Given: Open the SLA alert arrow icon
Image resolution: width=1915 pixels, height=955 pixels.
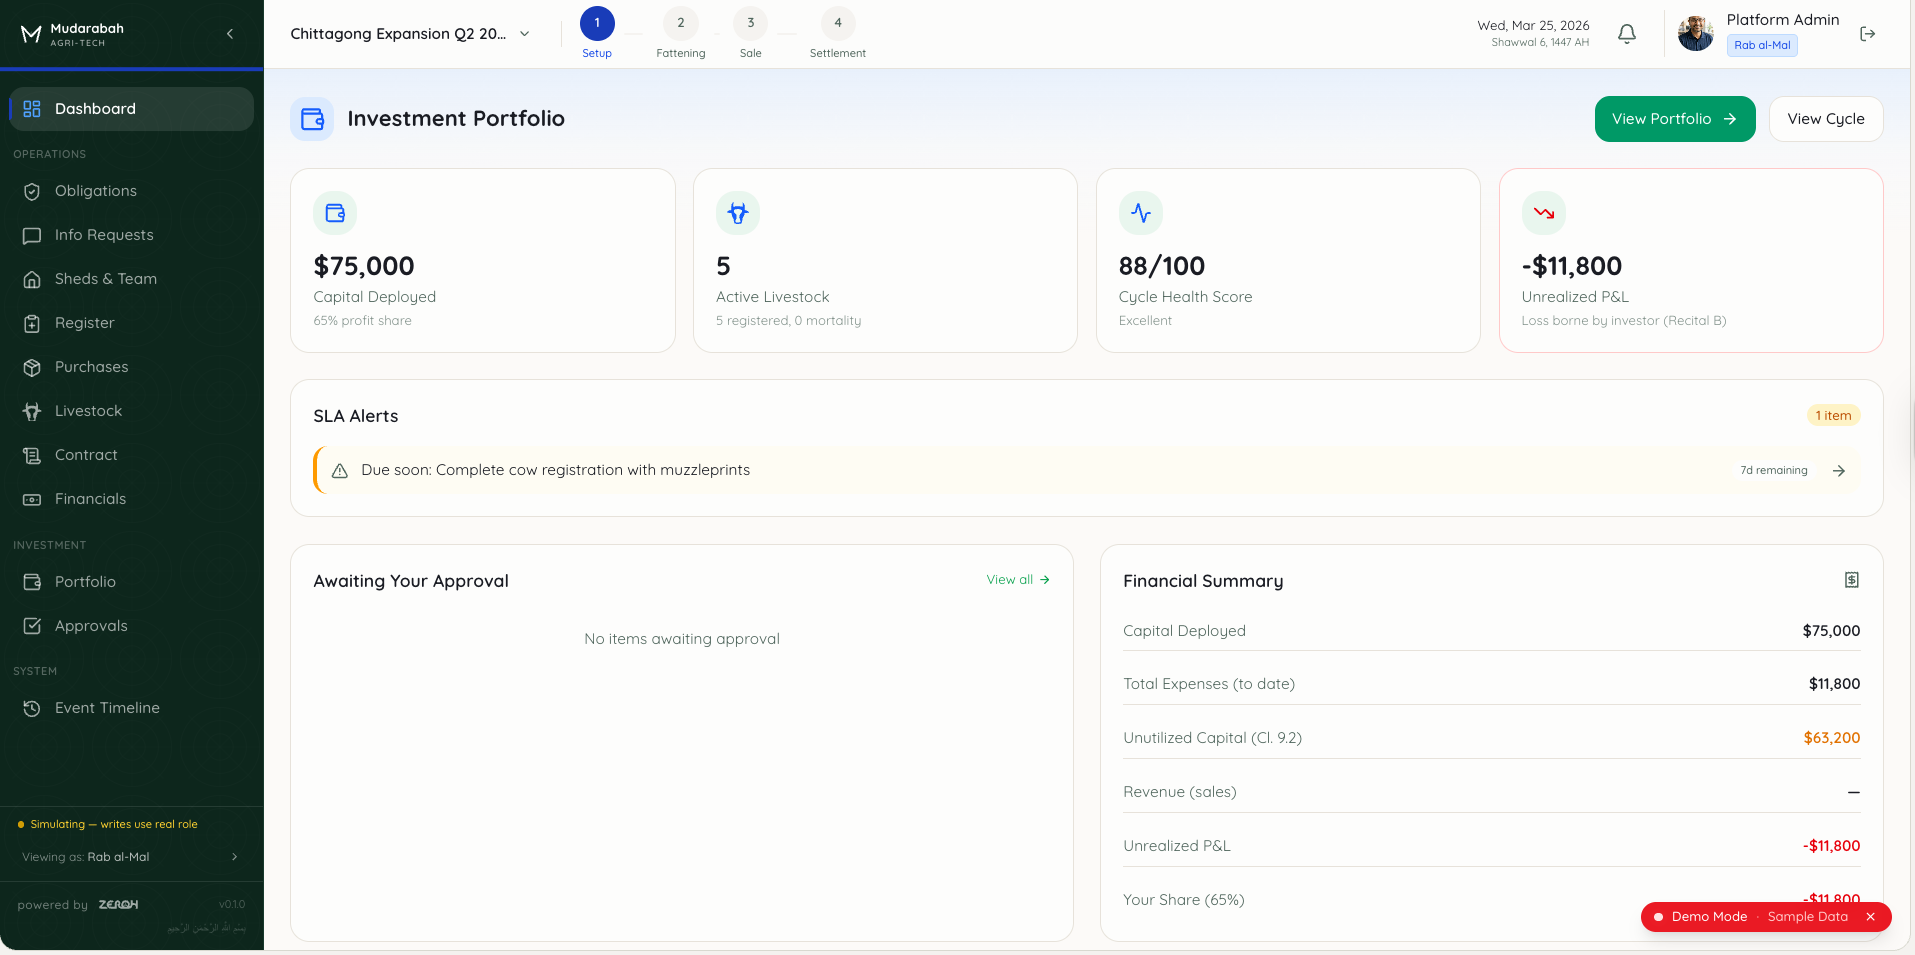Looking at the screenshot, I should (1838, 471).
